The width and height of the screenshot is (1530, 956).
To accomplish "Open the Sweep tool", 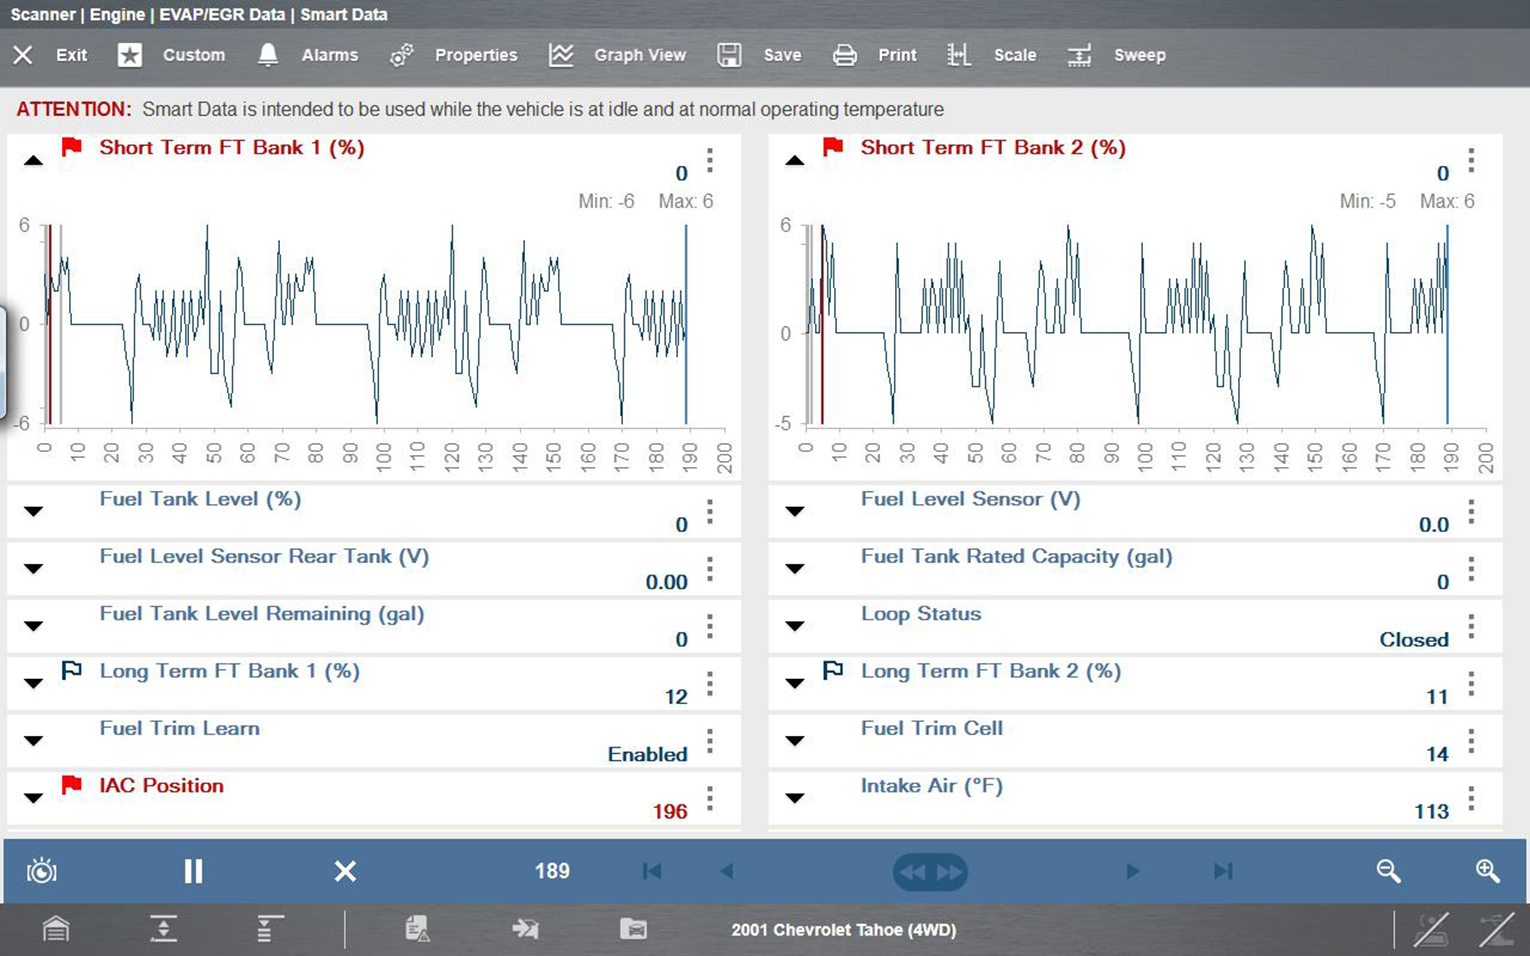I will (x=1079, y=55).
